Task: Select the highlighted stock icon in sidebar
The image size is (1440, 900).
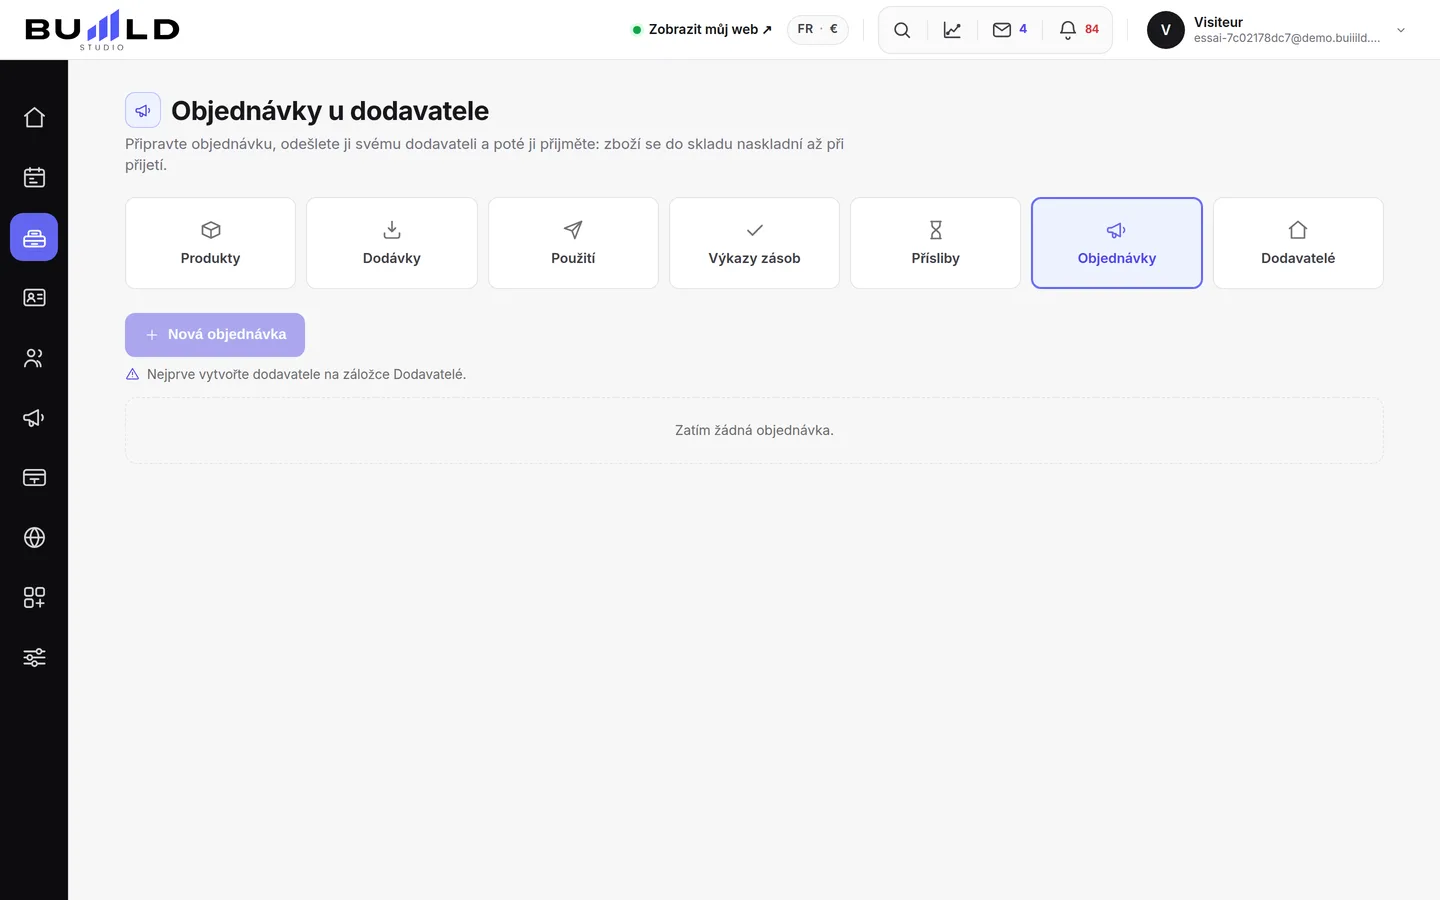Action: coord(34,237)
